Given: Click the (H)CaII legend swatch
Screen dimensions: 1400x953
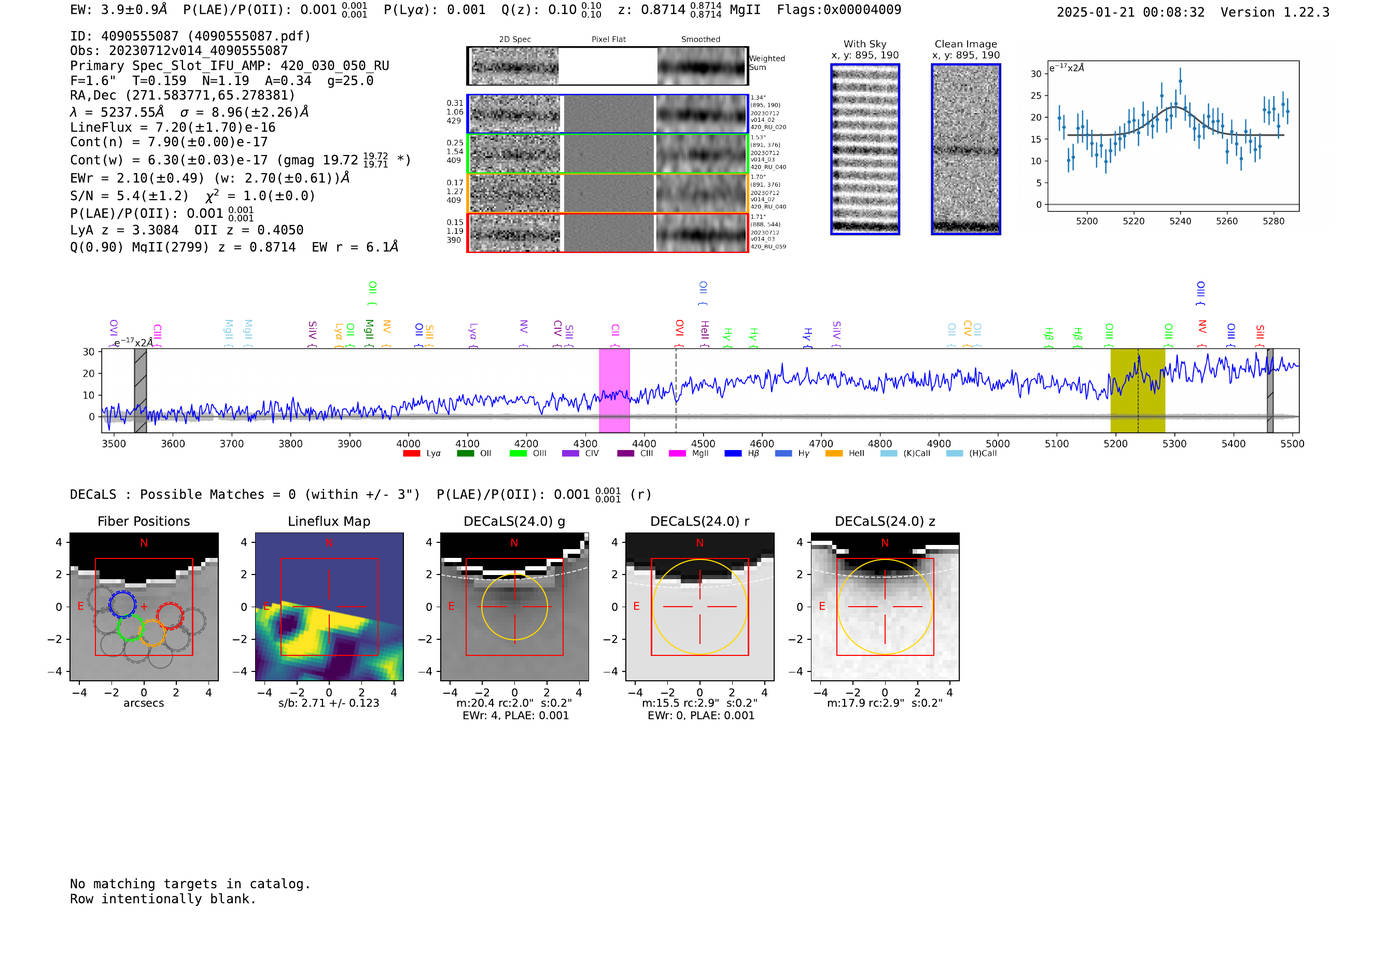Looking at the screenshot, I should pyautogui.click(x=954, y=454).
